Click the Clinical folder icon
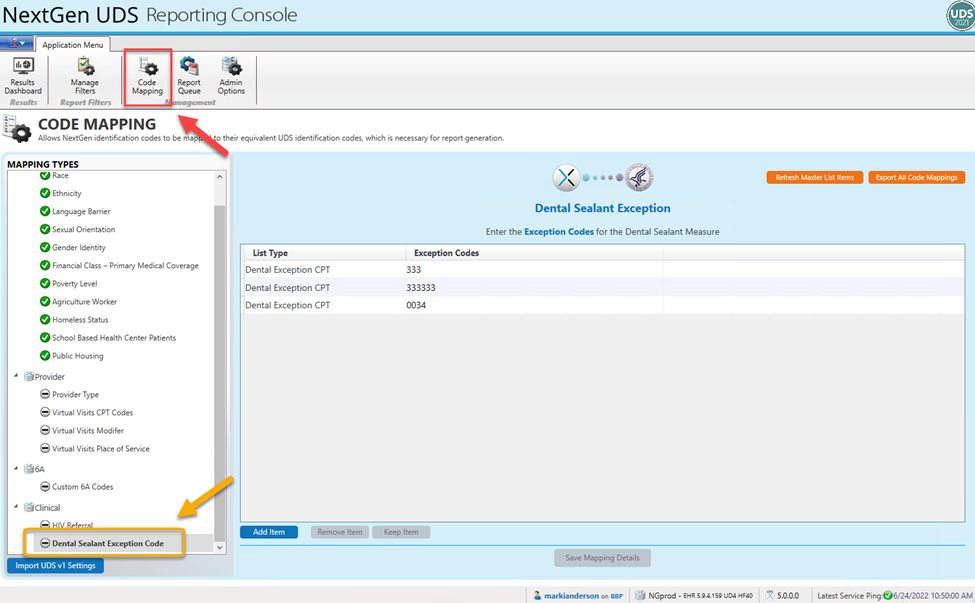The height and width of the screenshot is (603, 975). [29, 507]
